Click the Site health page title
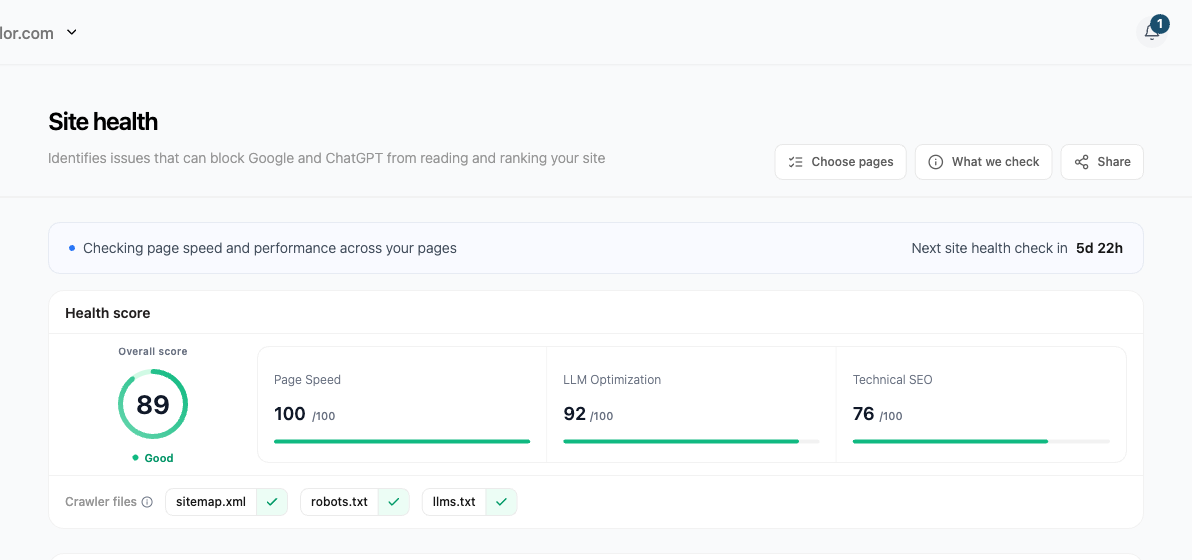Viewport: 1192px width, 560px height. 103,122
